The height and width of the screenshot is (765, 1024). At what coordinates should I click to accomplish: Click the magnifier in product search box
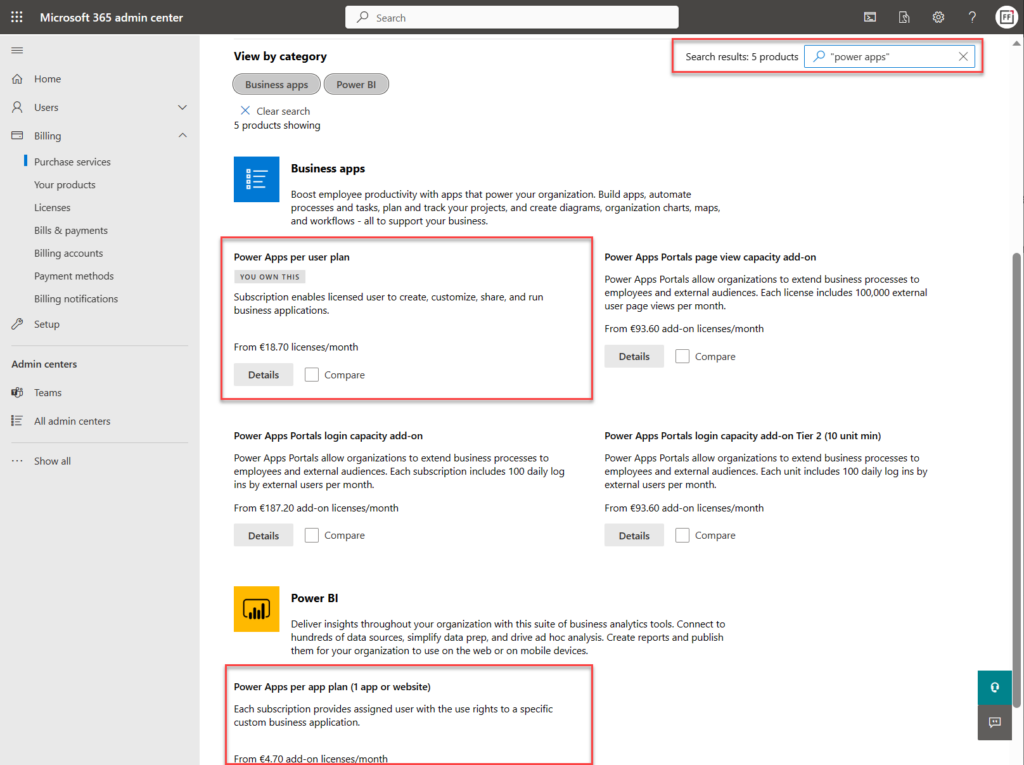(x=818, y=56)
